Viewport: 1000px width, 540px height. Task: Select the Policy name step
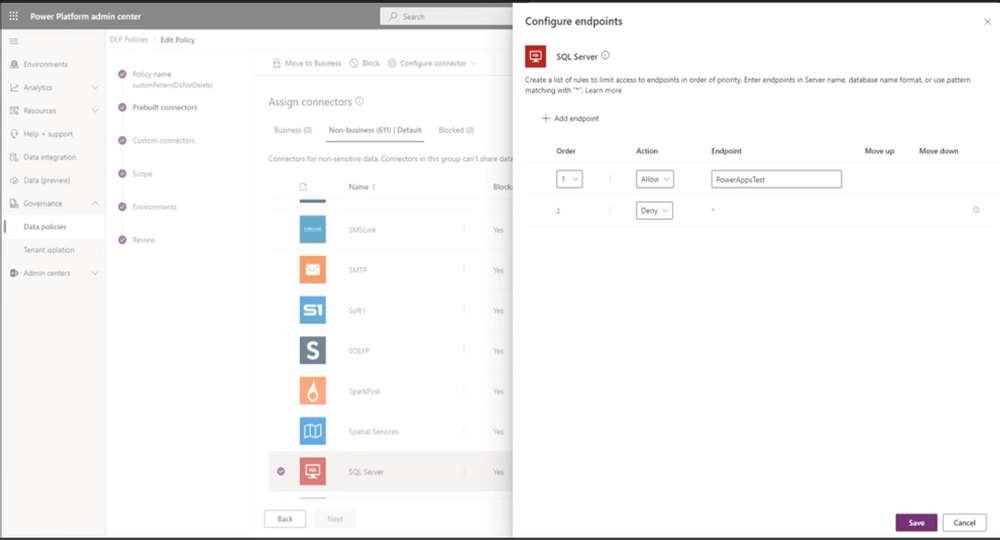(x=152, y=74)
